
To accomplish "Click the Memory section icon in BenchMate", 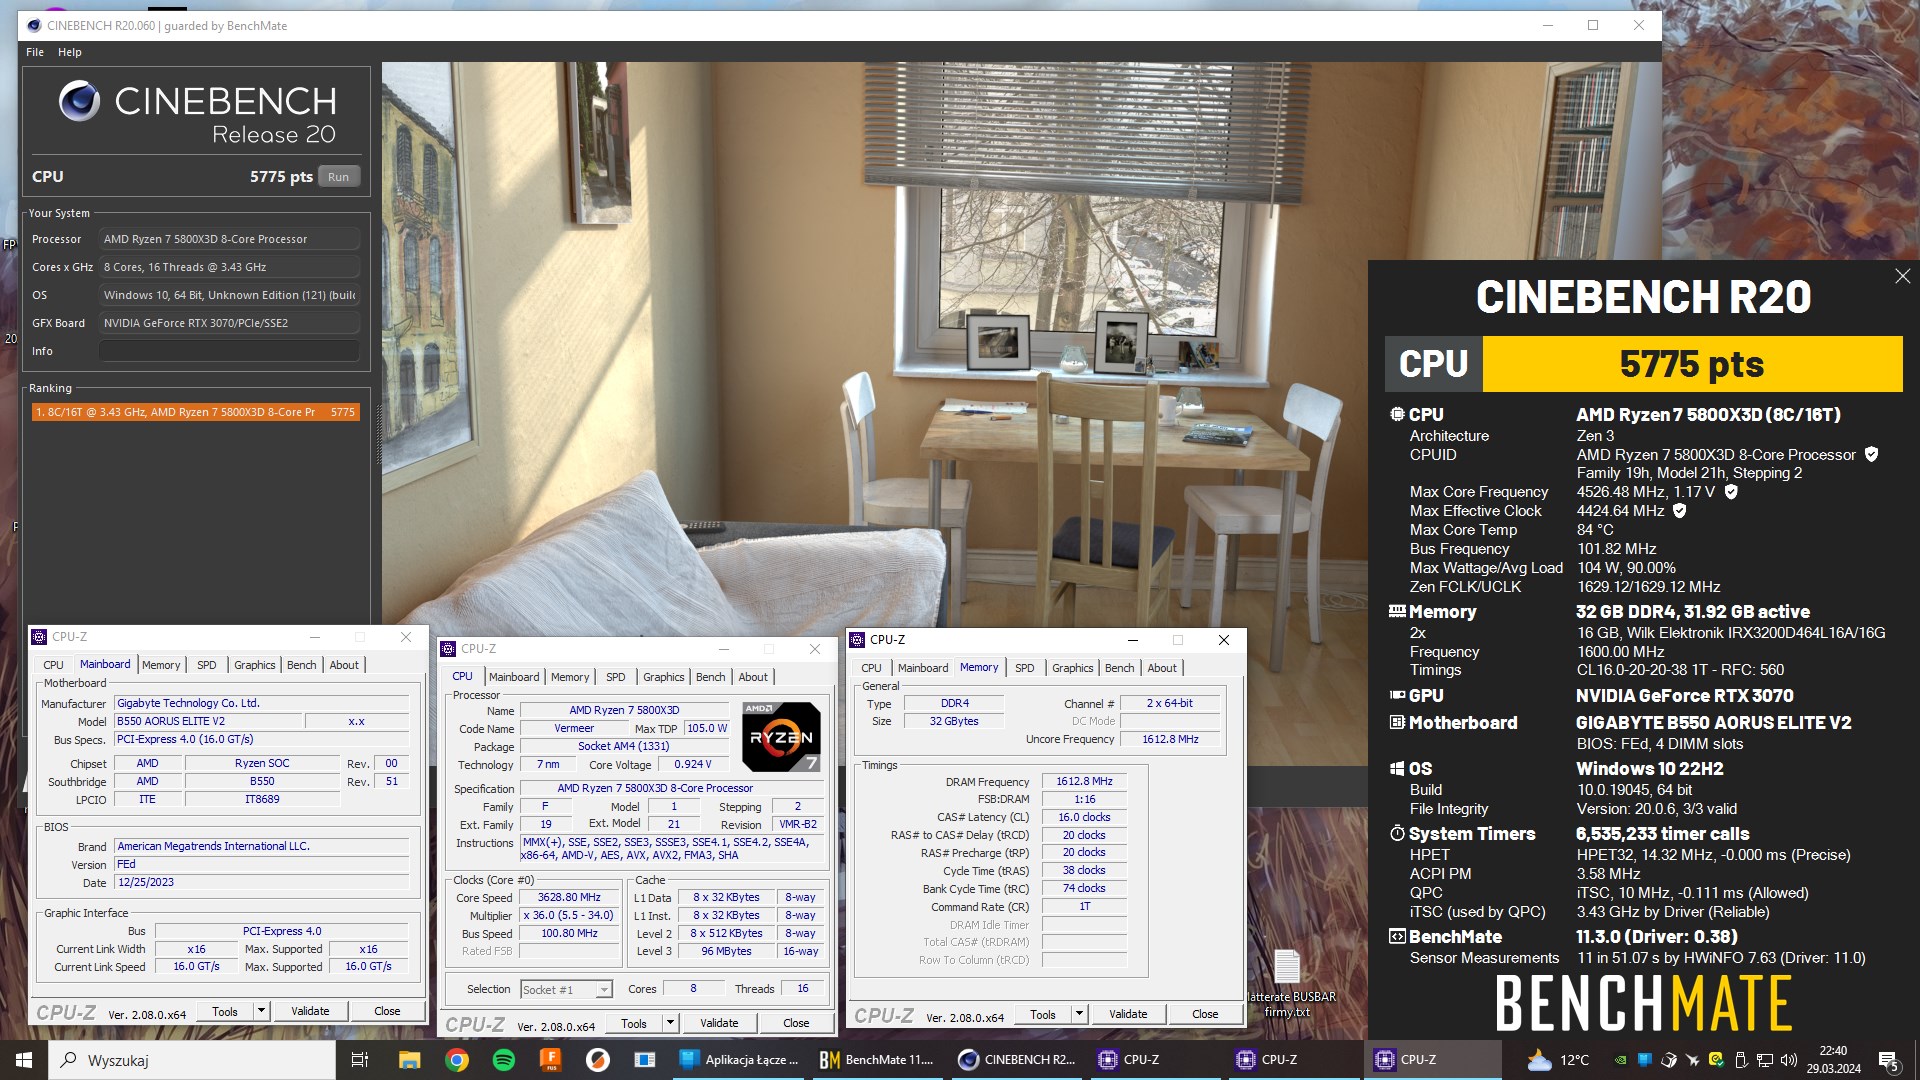I will (x=1397, y=611).
